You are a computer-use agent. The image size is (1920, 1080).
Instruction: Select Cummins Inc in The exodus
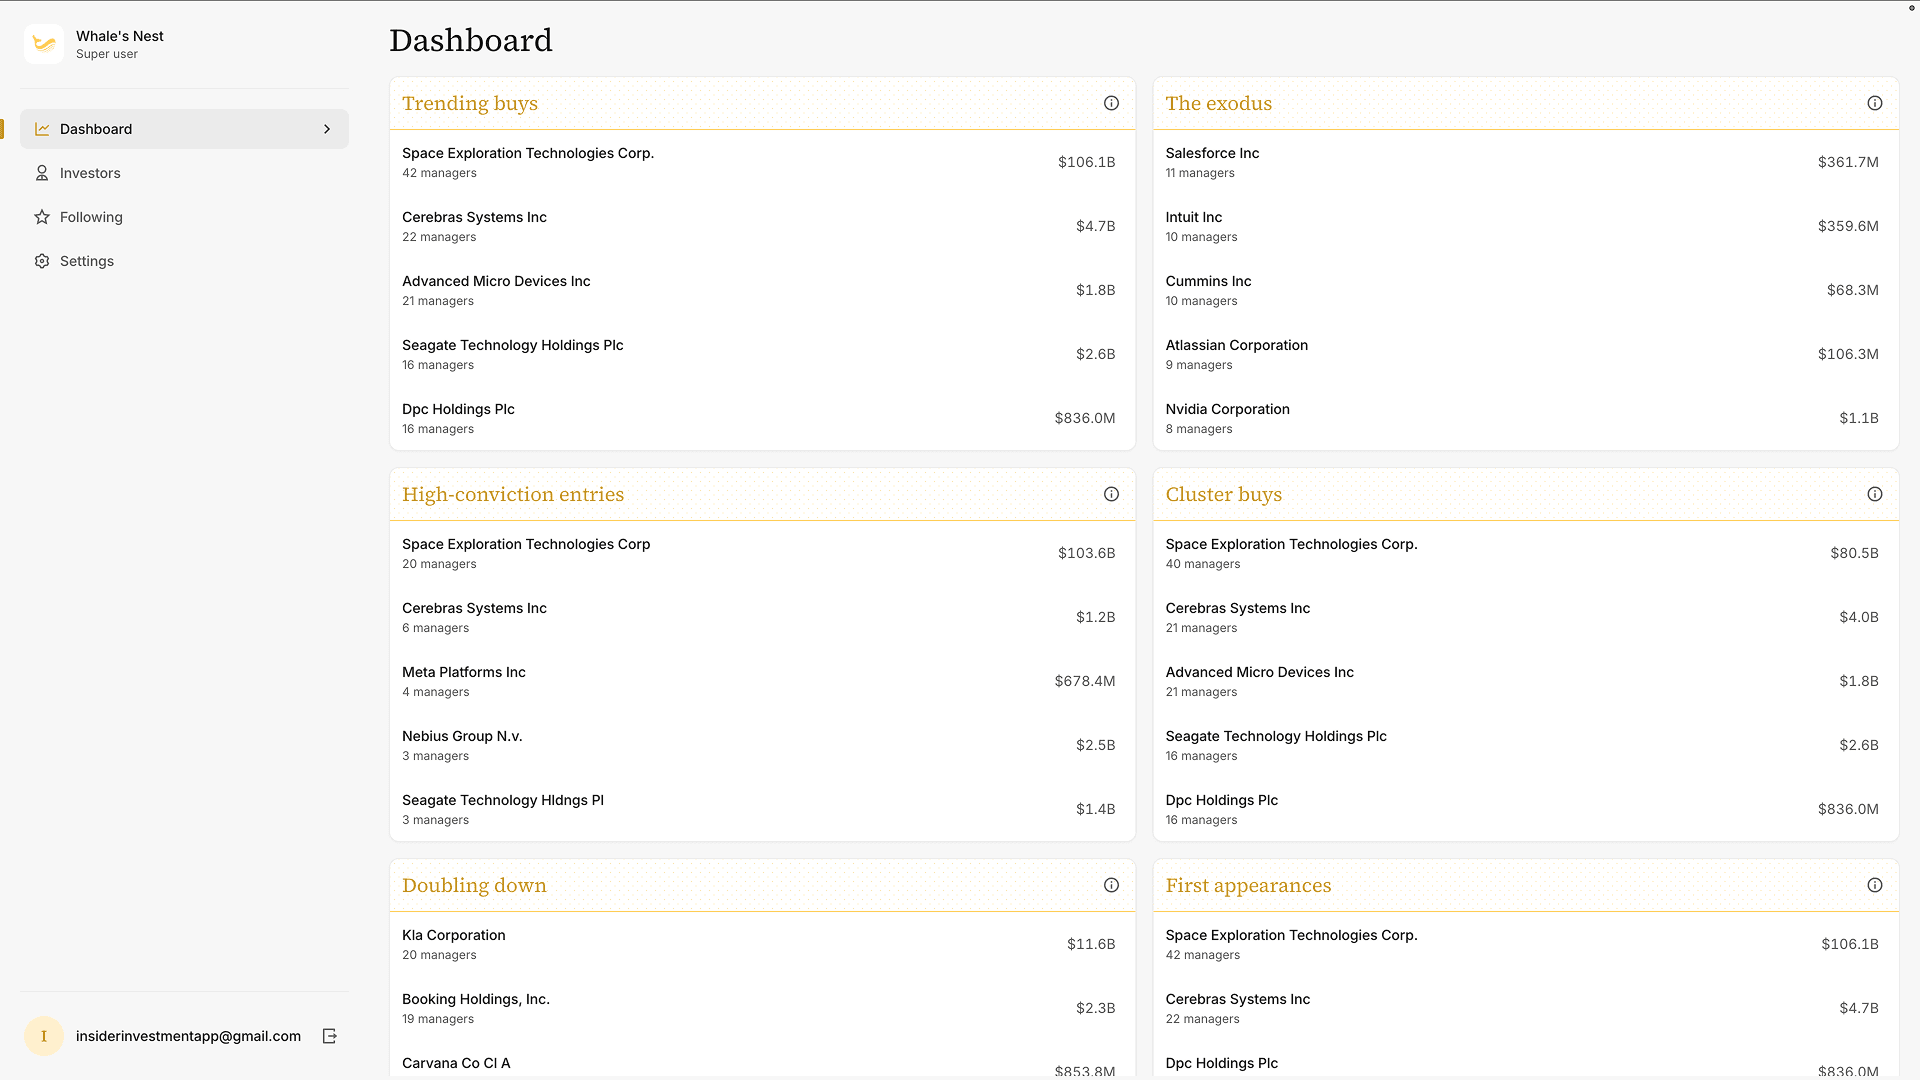1525,290
